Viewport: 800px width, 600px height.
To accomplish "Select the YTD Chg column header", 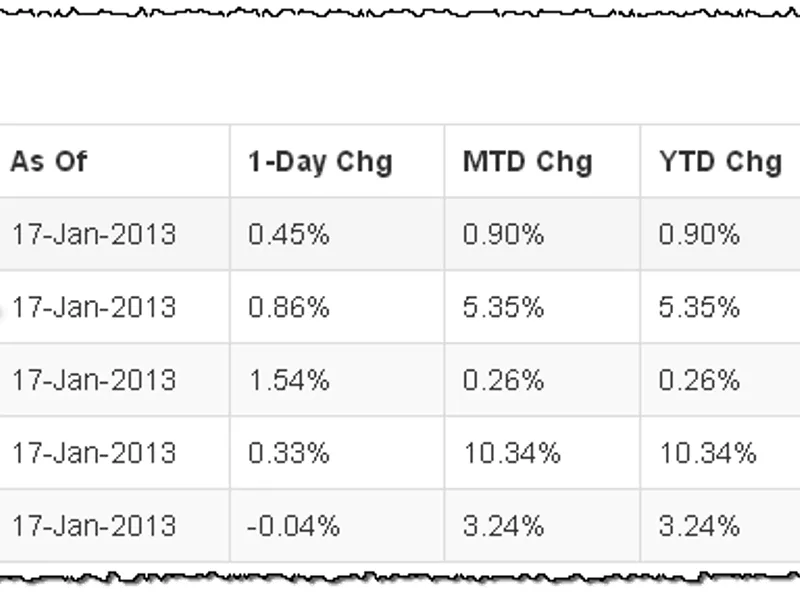I will (x=720, y=163).
